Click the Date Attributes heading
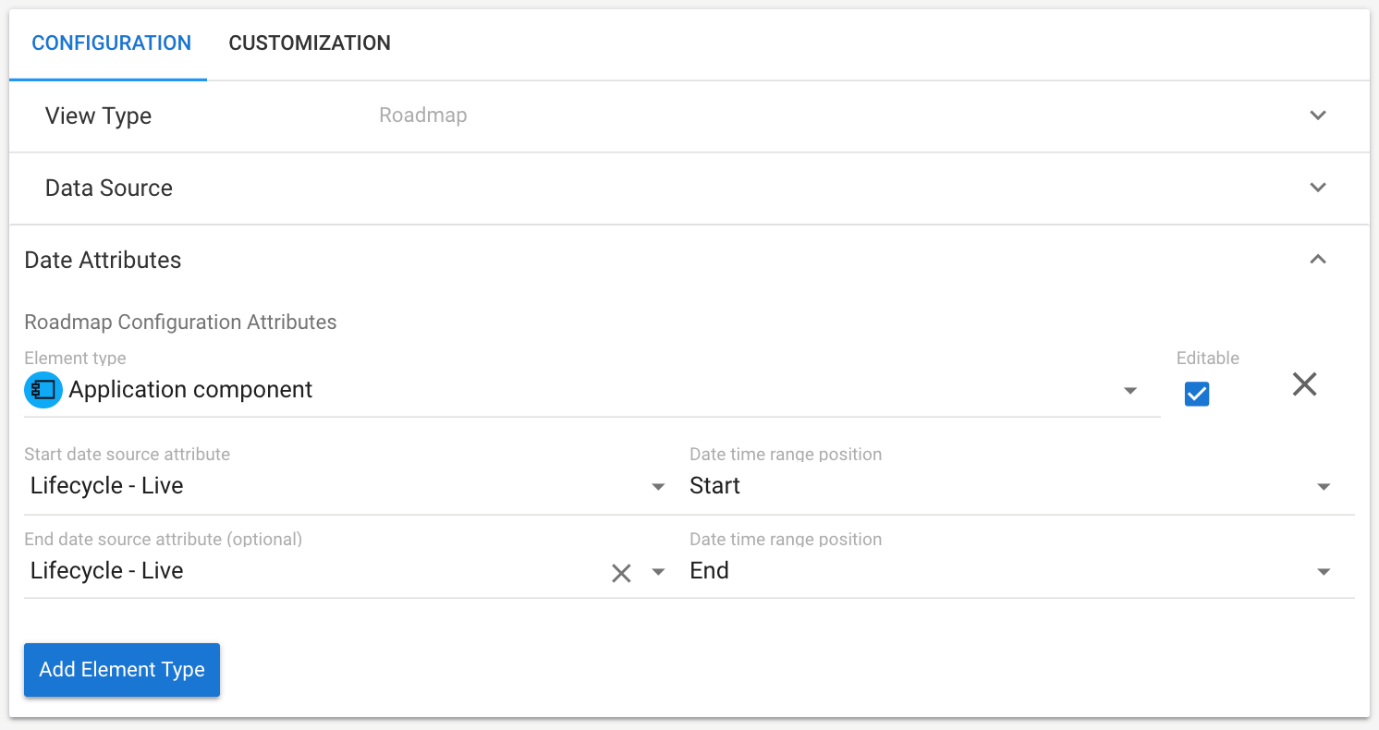Screen dimensions: 1379x730 click(x=102, y=260)
